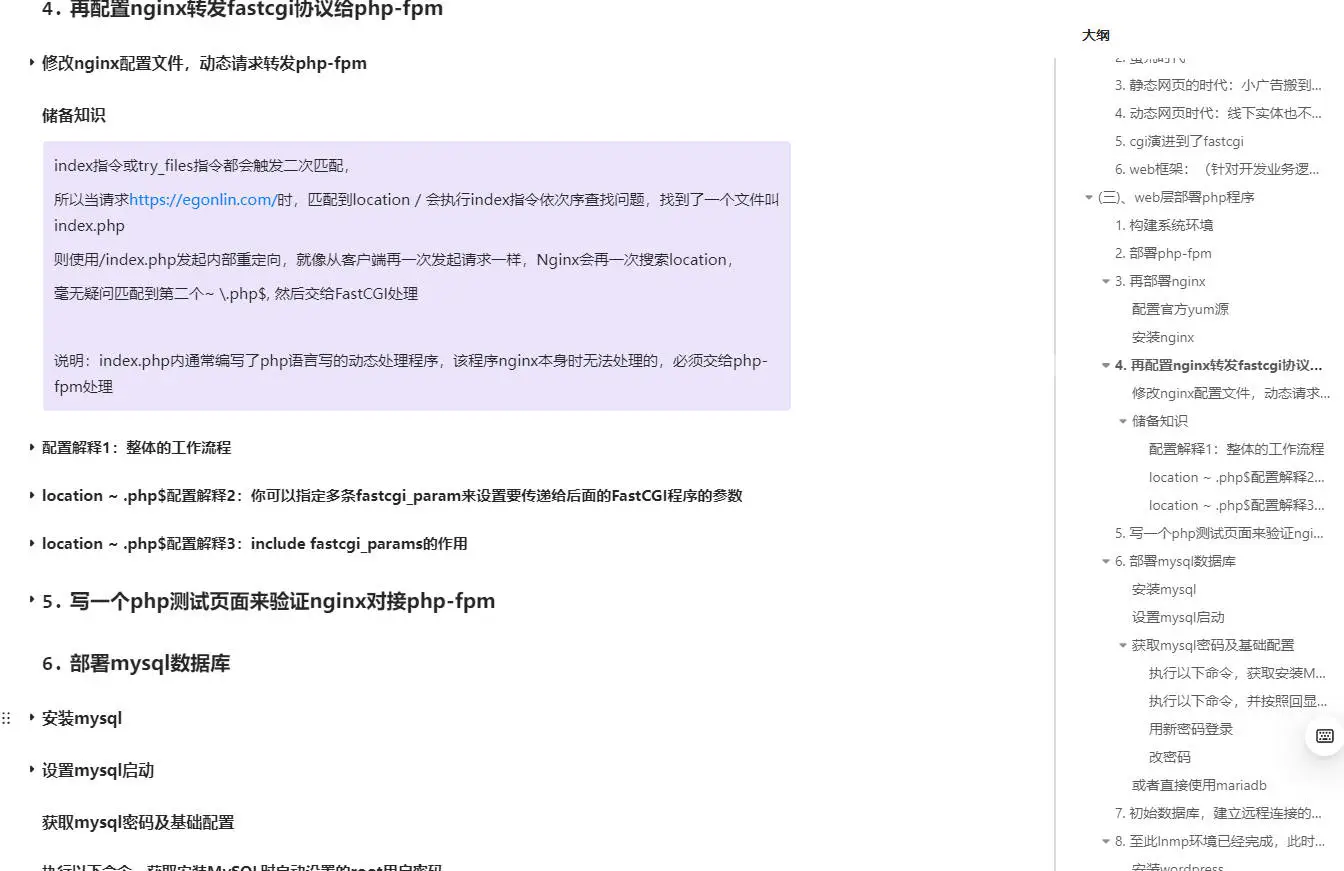Collapse 获取mysql密码及基础配置 in outline
This screenshot has width=1344, height=871.
1121,645
